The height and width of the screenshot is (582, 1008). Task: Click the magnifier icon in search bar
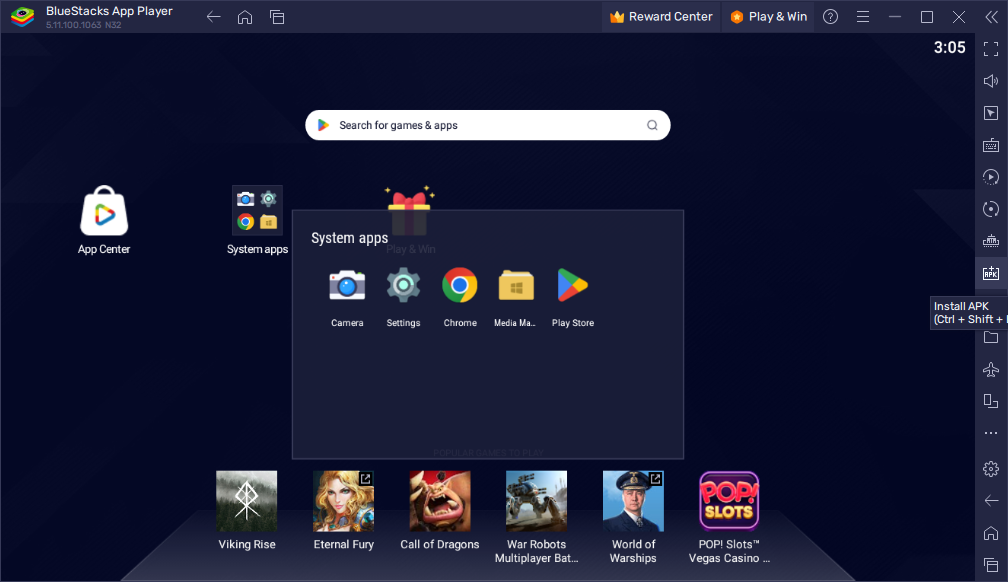coord(652,125)
